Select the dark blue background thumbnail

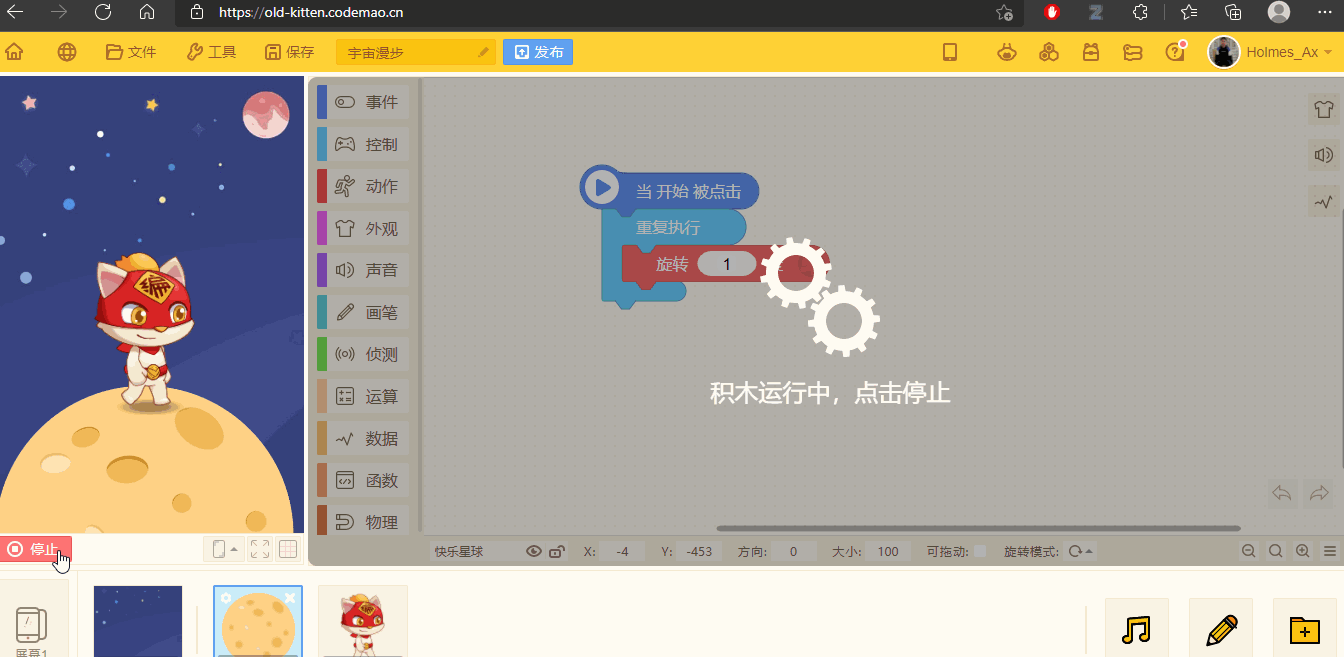138,621
